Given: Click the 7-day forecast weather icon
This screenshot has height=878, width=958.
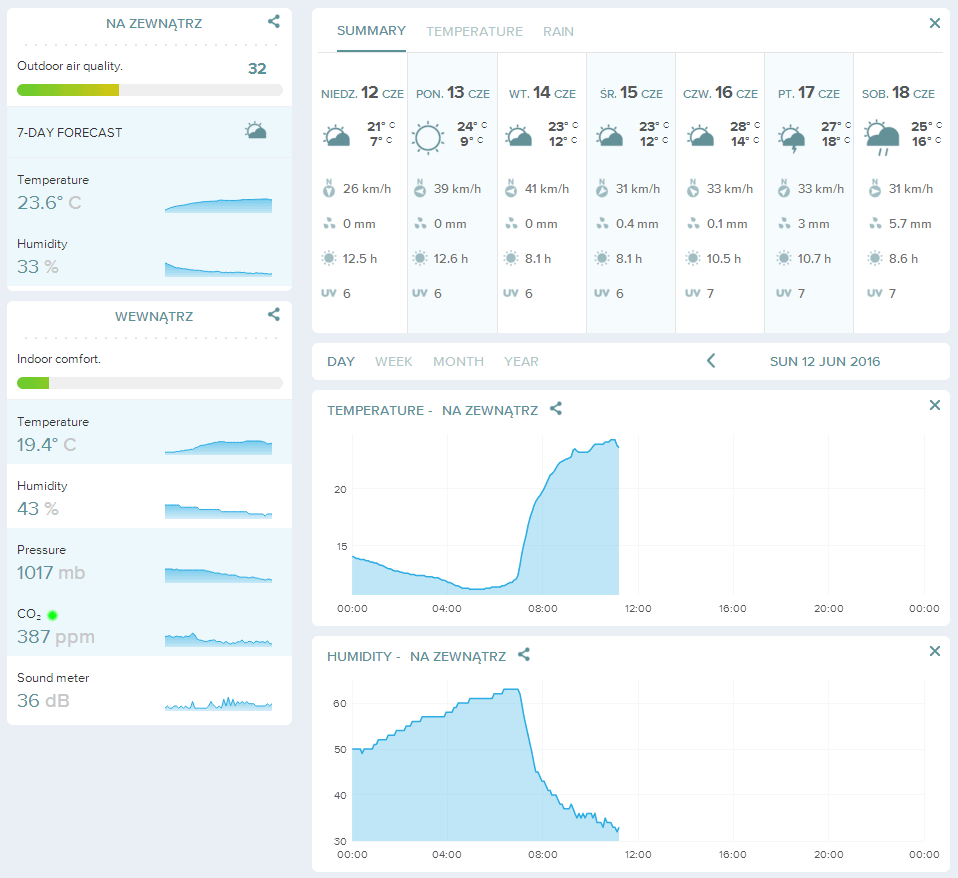Looking at the screenshot, I should pos(256,132).
